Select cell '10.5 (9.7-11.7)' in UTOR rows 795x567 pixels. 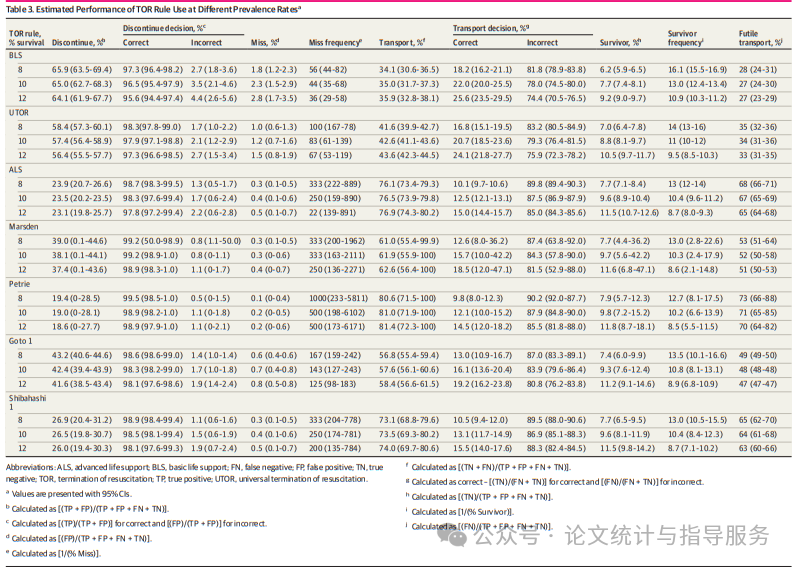point(627,155)
